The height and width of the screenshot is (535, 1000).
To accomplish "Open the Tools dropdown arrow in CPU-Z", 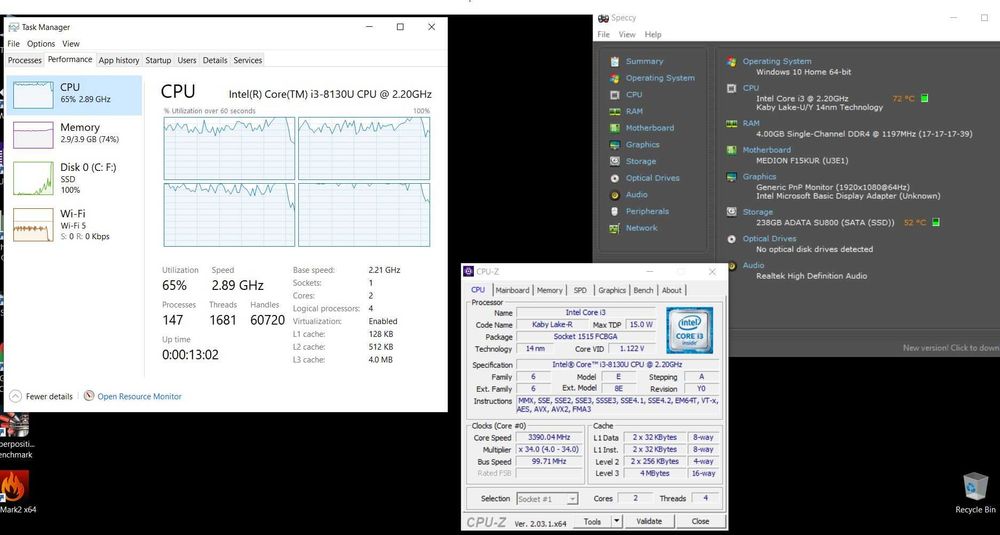I will pyautogui.click(x=617, y=521).
